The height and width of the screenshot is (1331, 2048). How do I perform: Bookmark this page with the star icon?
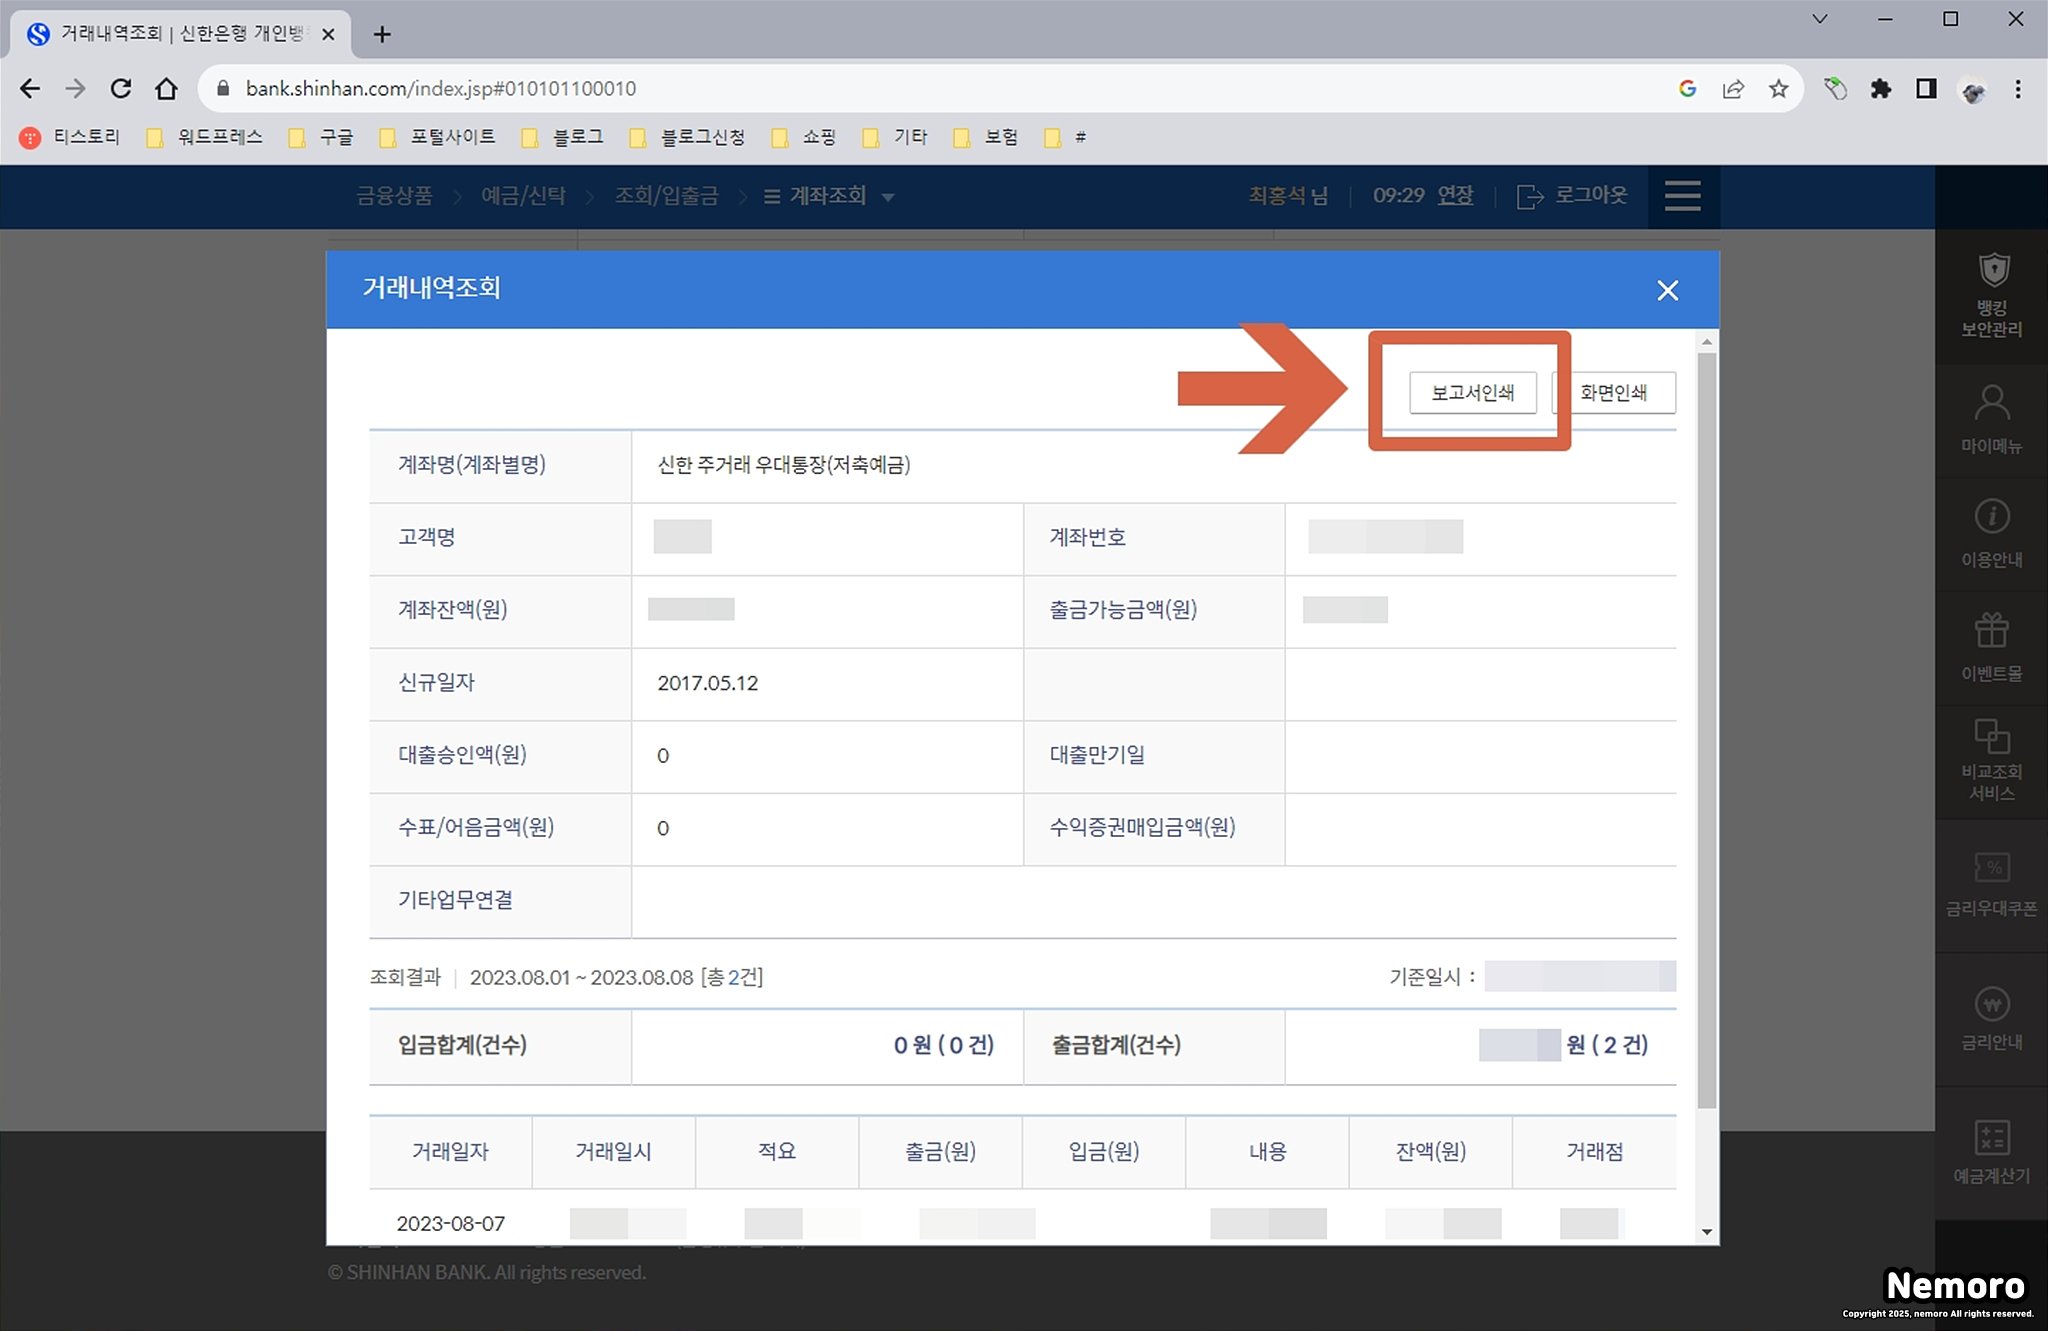1778,89
